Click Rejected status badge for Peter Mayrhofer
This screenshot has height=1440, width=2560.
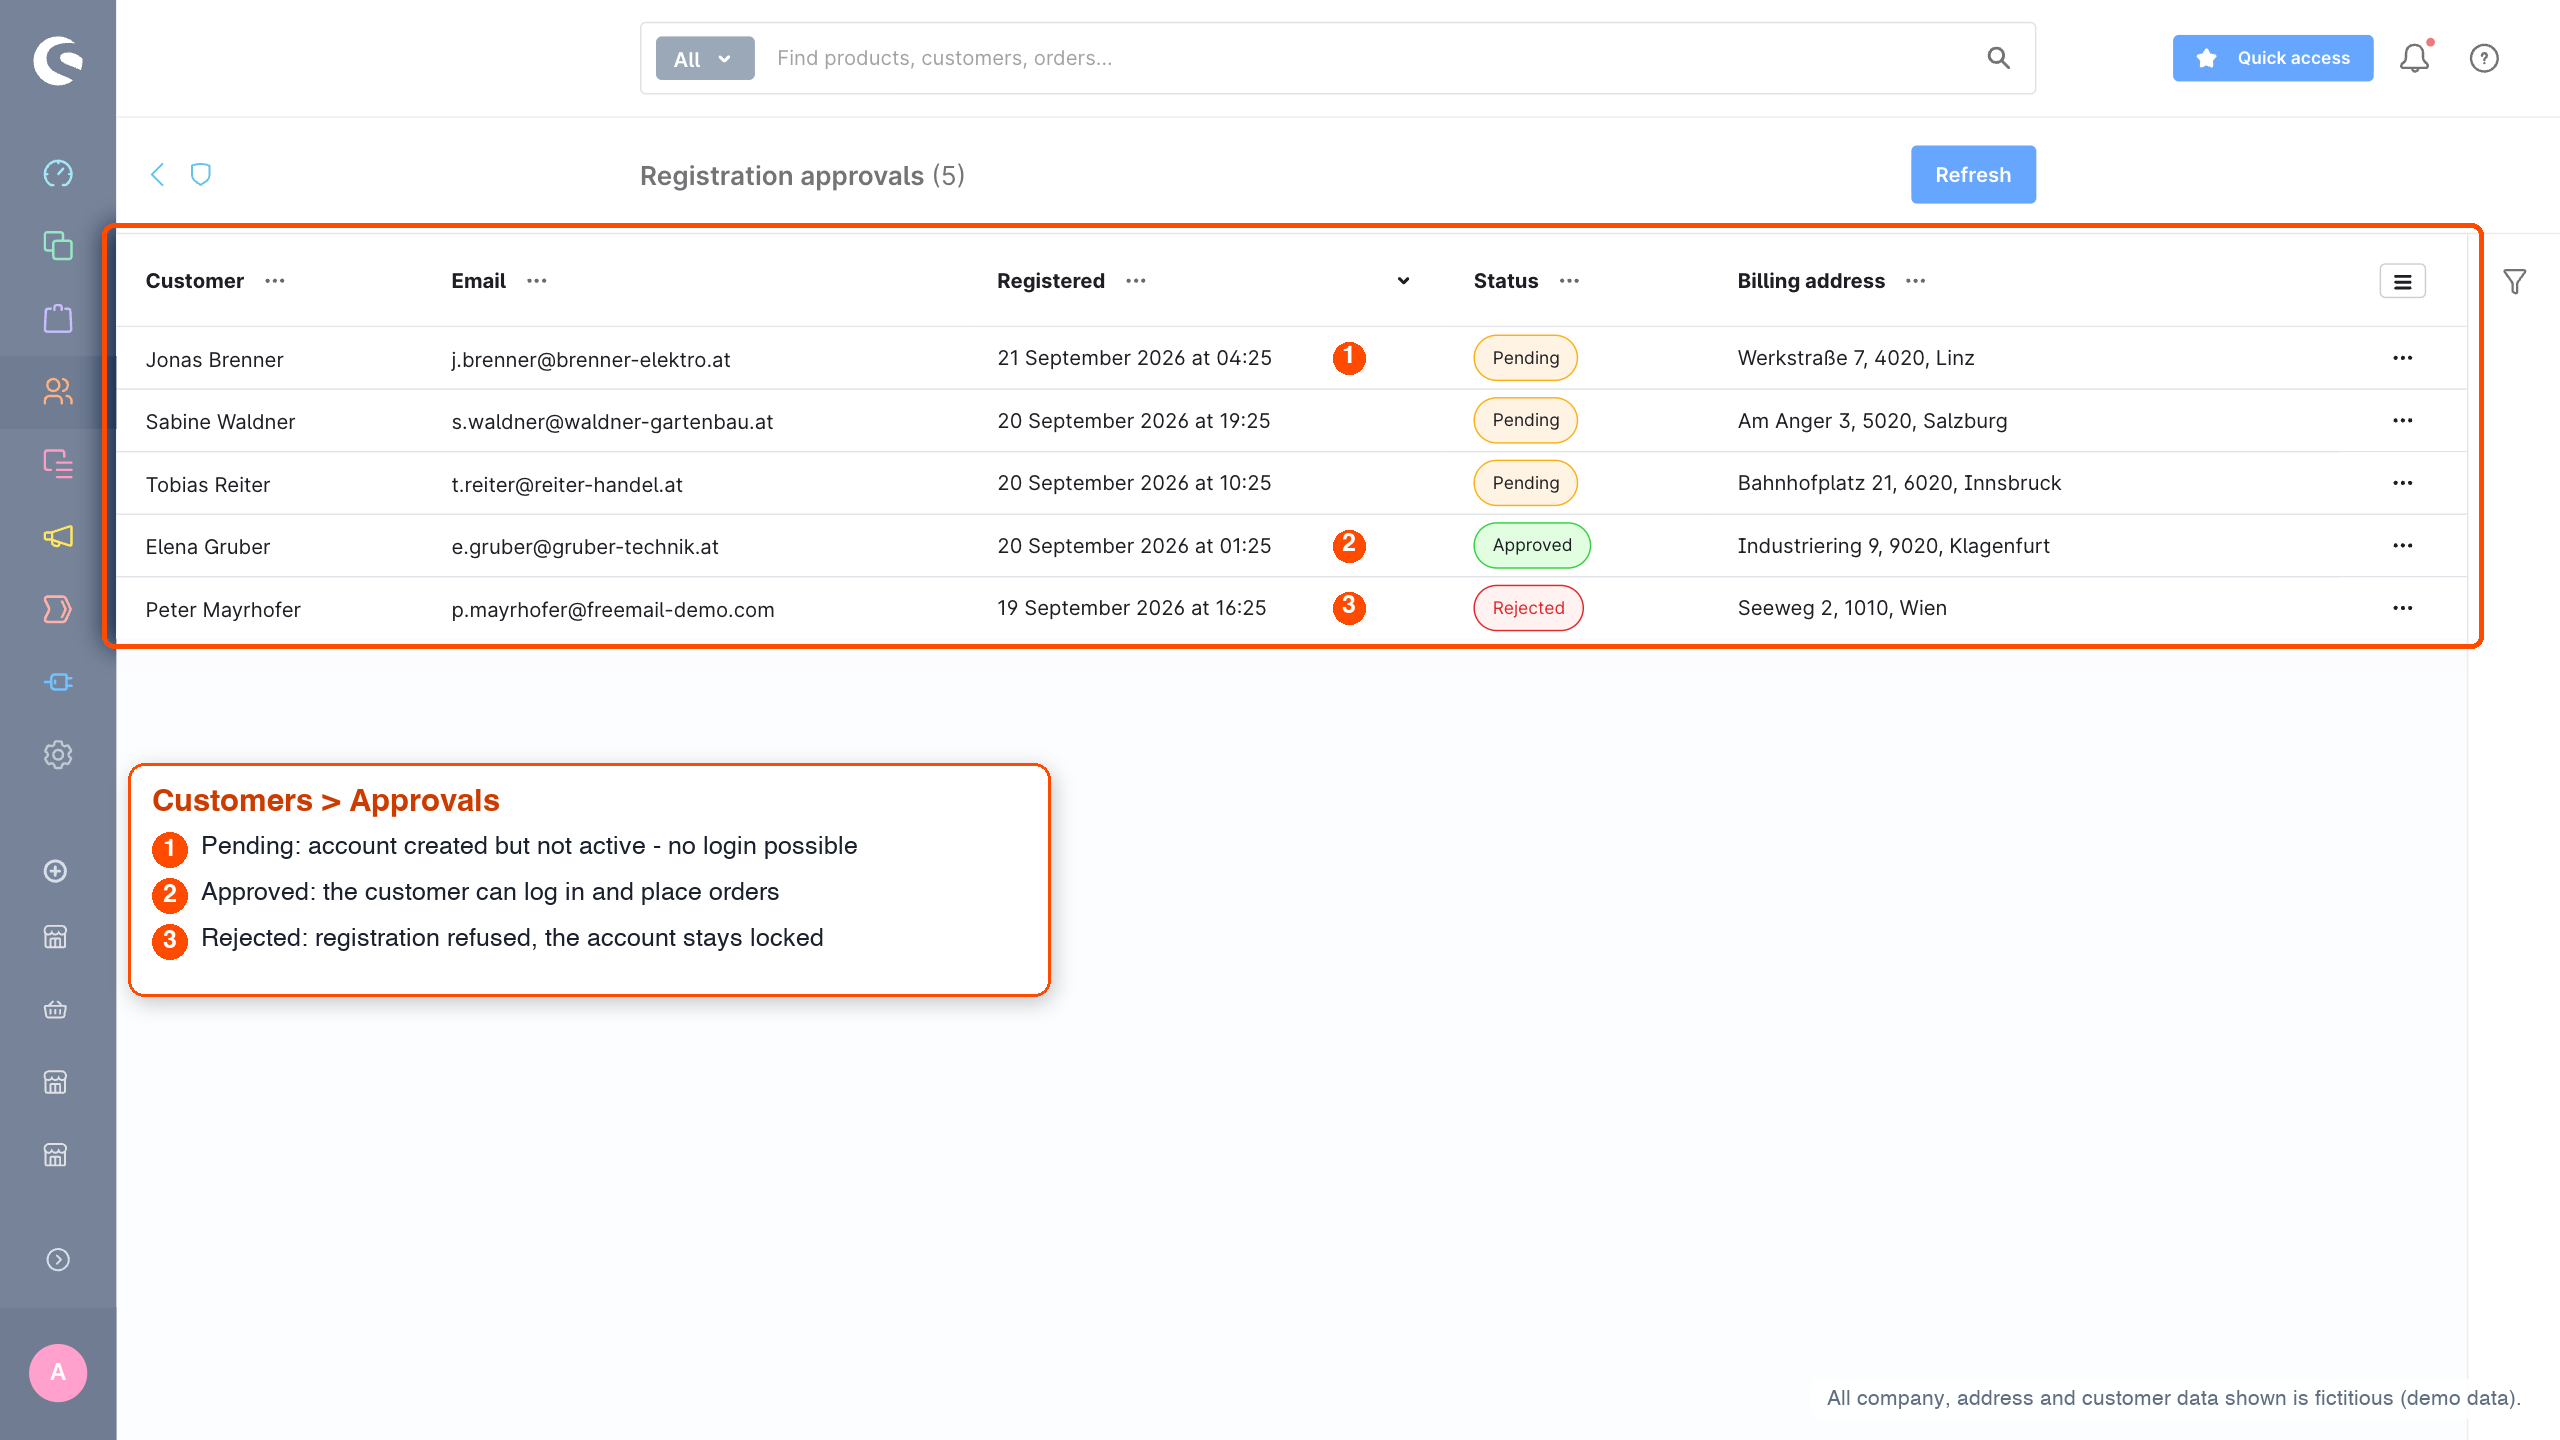point(1528,608)
